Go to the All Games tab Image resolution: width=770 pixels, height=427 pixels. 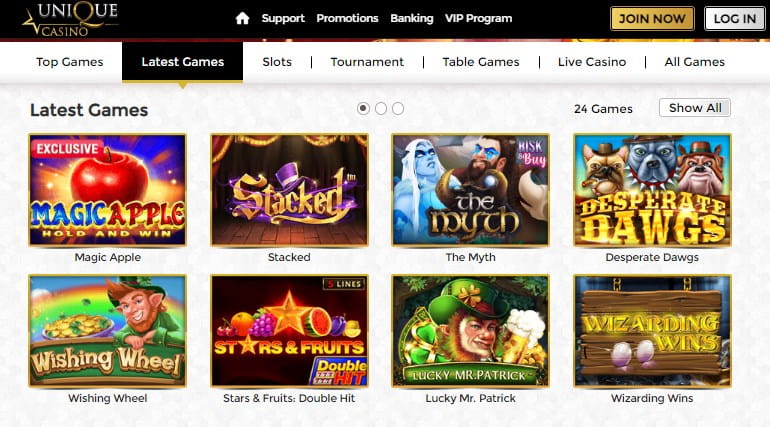695,62
